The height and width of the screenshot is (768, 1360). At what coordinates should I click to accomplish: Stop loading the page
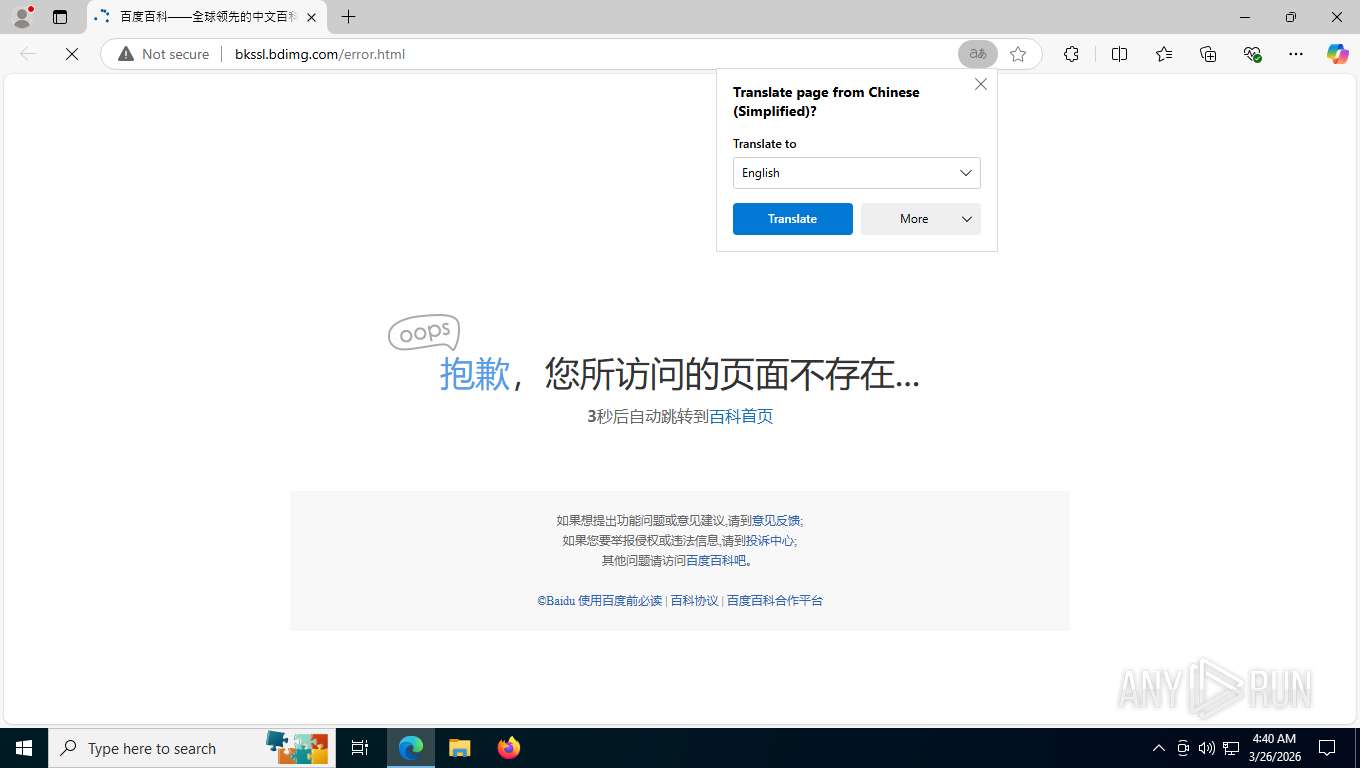coord(72,54)
